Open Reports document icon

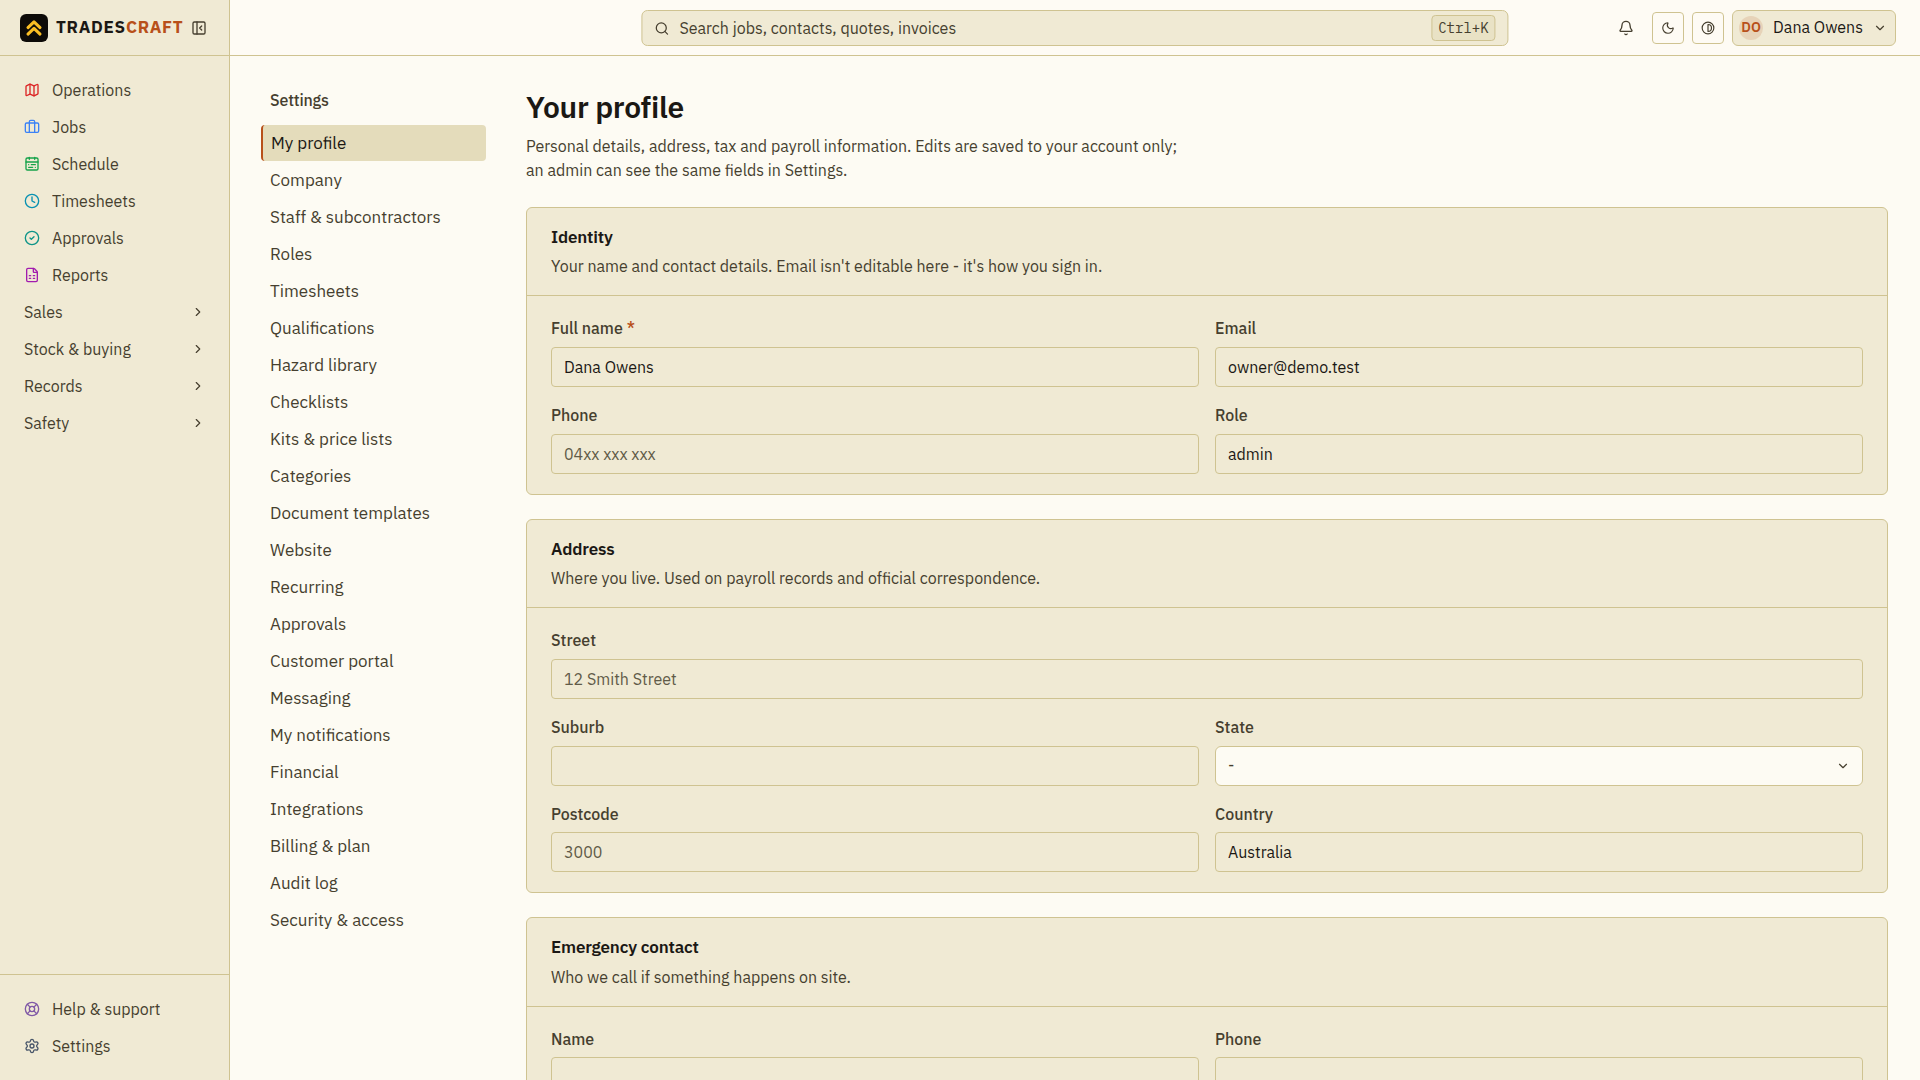coord(32,275)
